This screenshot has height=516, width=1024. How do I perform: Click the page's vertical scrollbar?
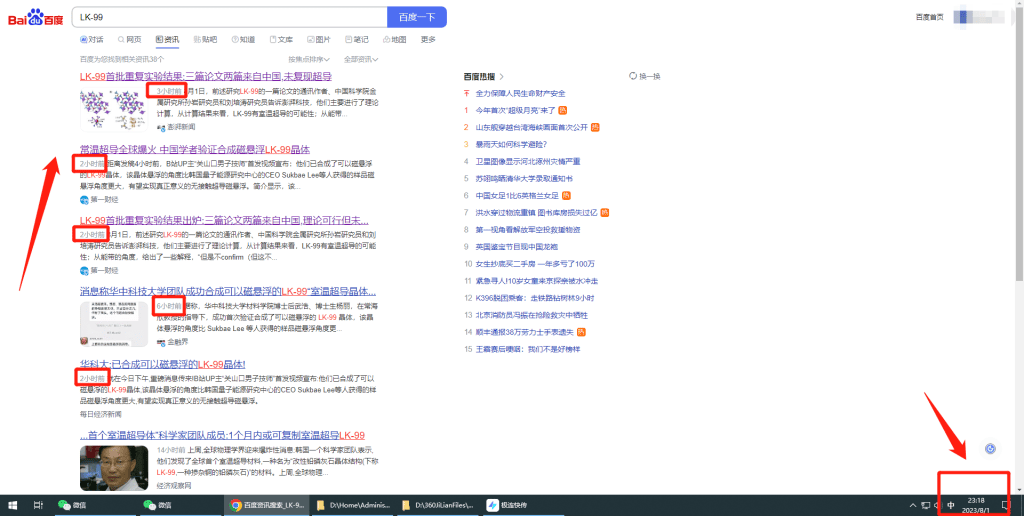tap(1019, 245)
